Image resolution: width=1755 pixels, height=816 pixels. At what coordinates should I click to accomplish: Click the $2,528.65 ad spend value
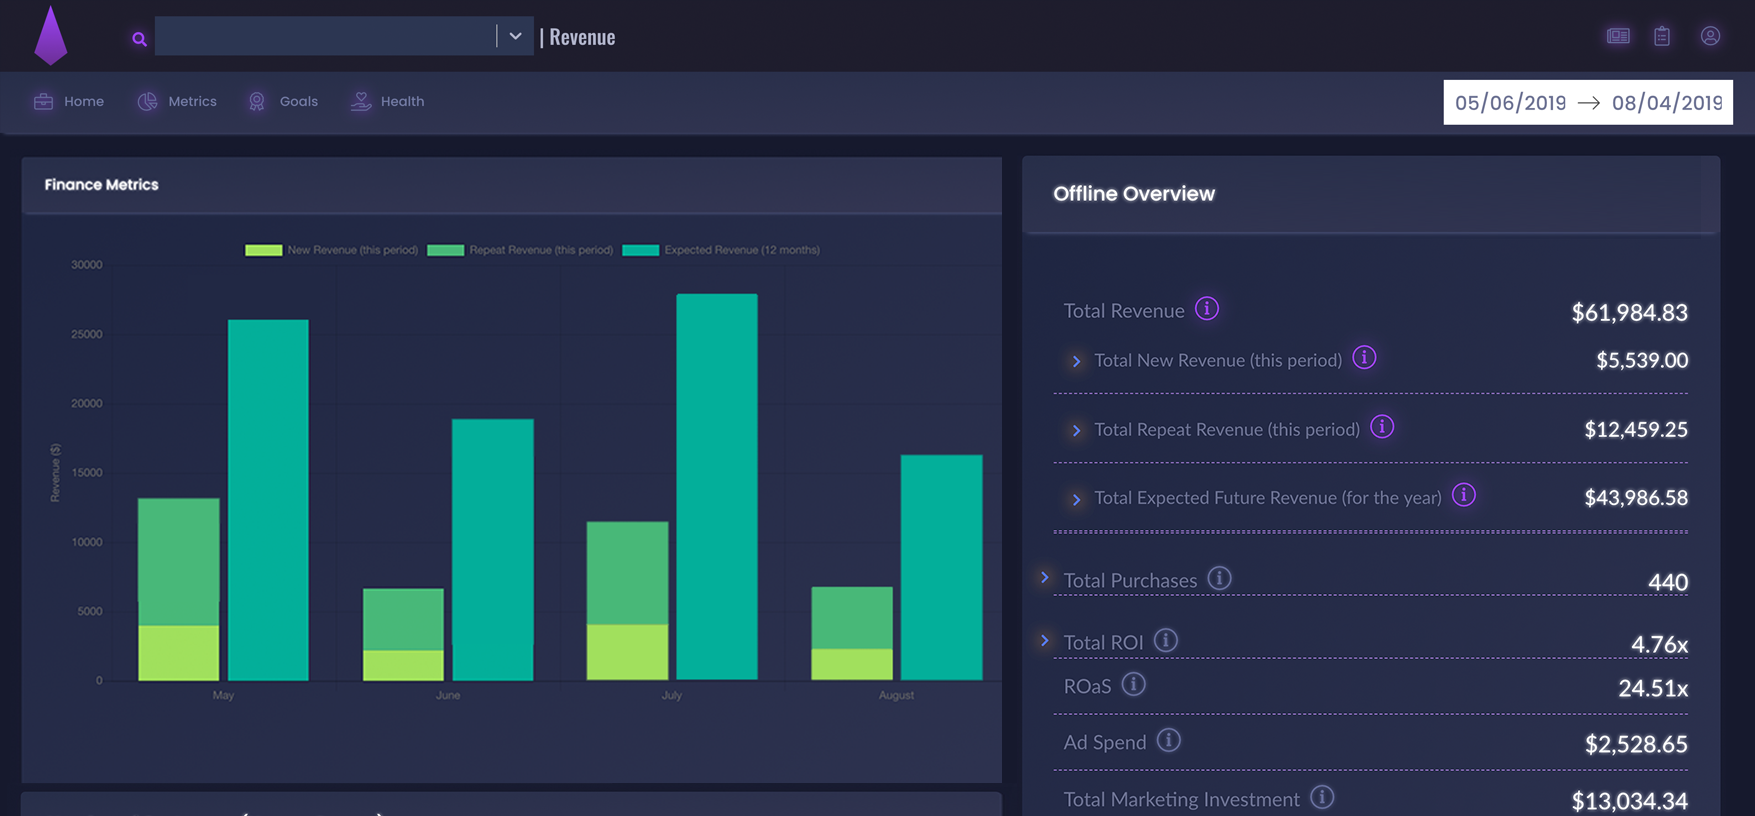pos(1636,744)
